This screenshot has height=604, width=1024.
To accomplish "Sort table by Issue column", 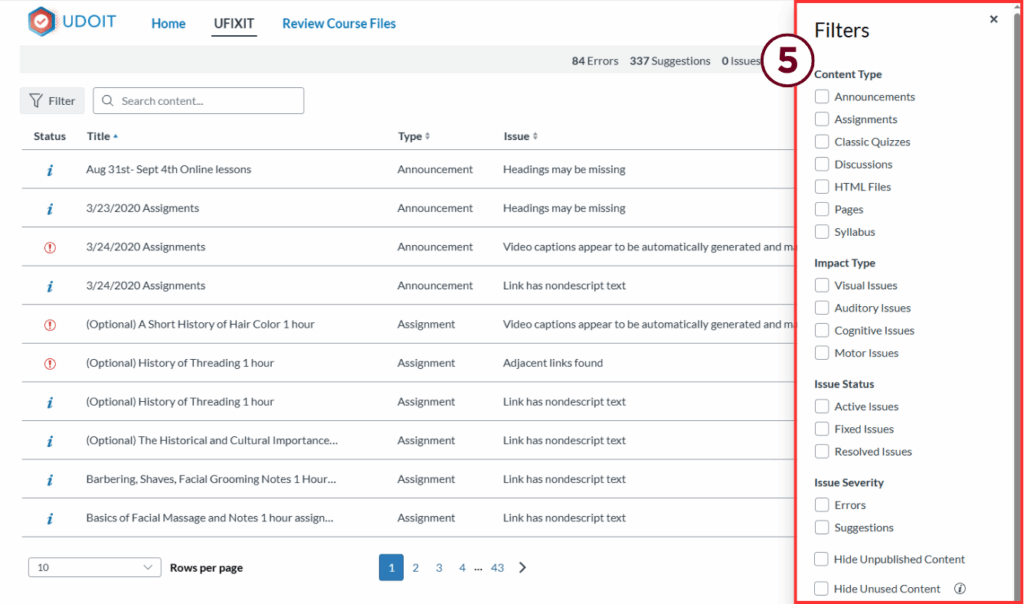I will point(535,136).
